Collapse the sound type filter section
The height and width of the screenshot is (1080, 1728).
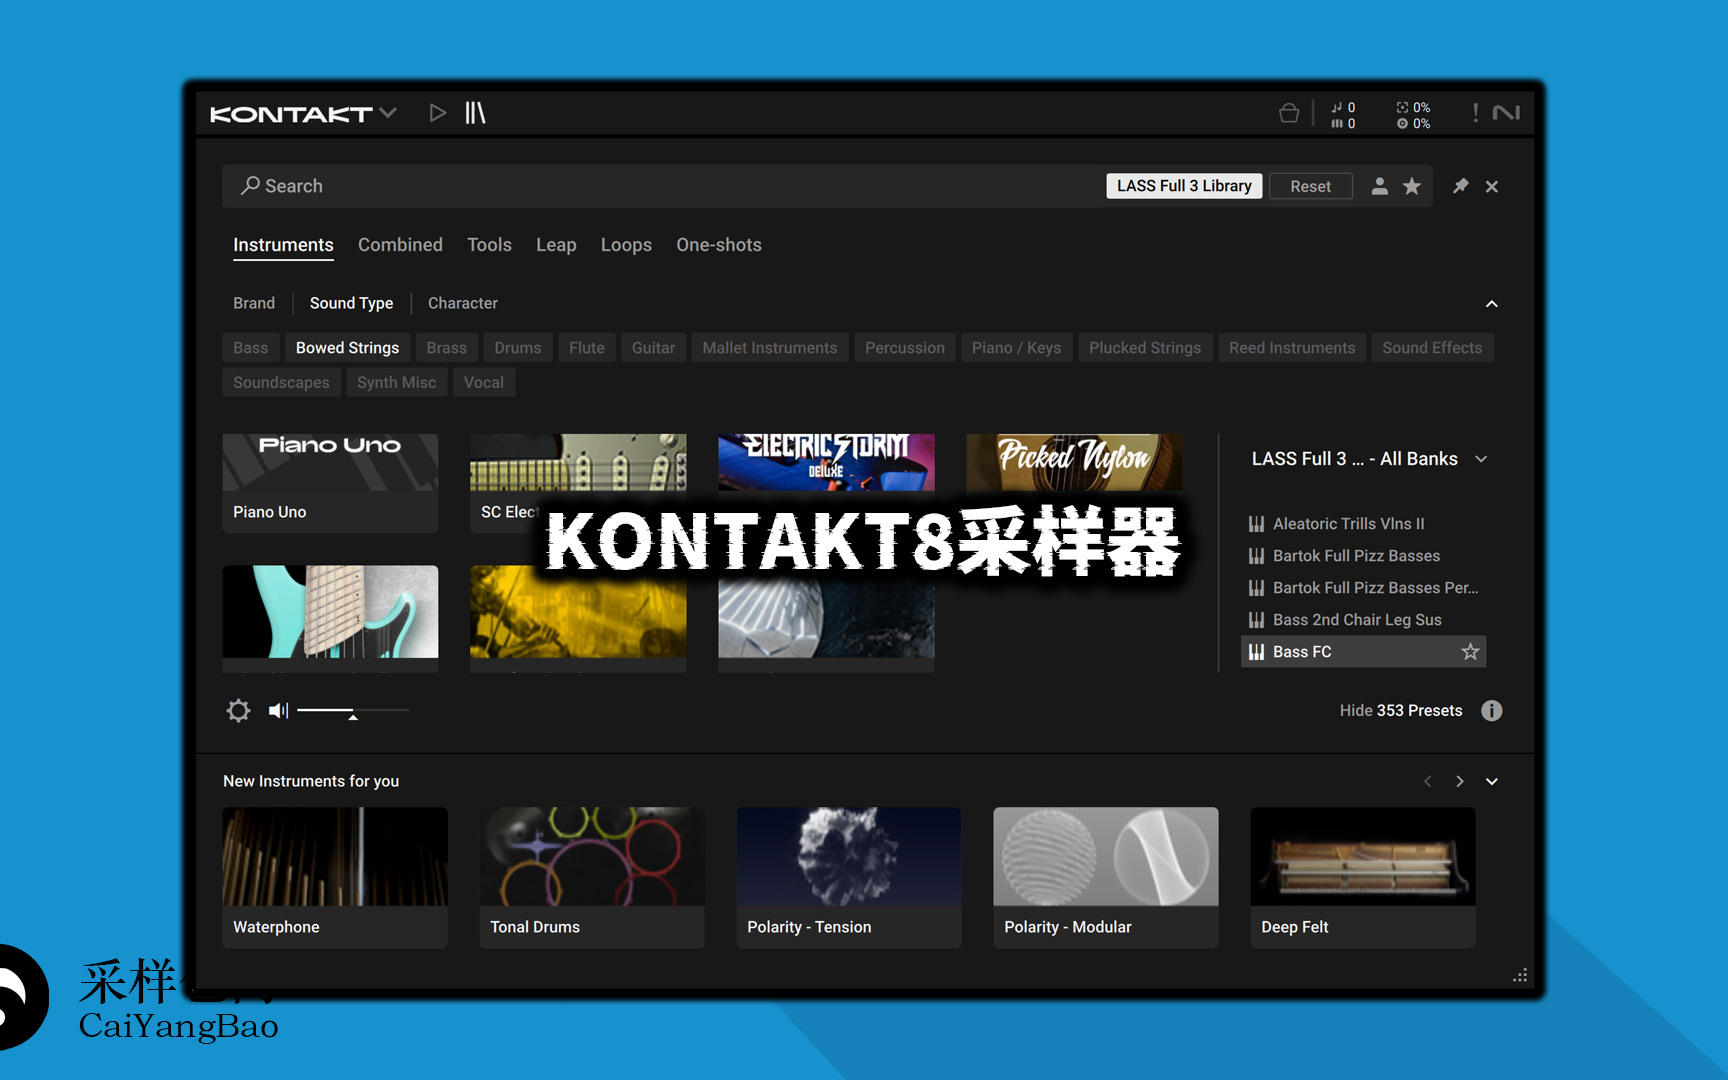[x=1491, y=304]
